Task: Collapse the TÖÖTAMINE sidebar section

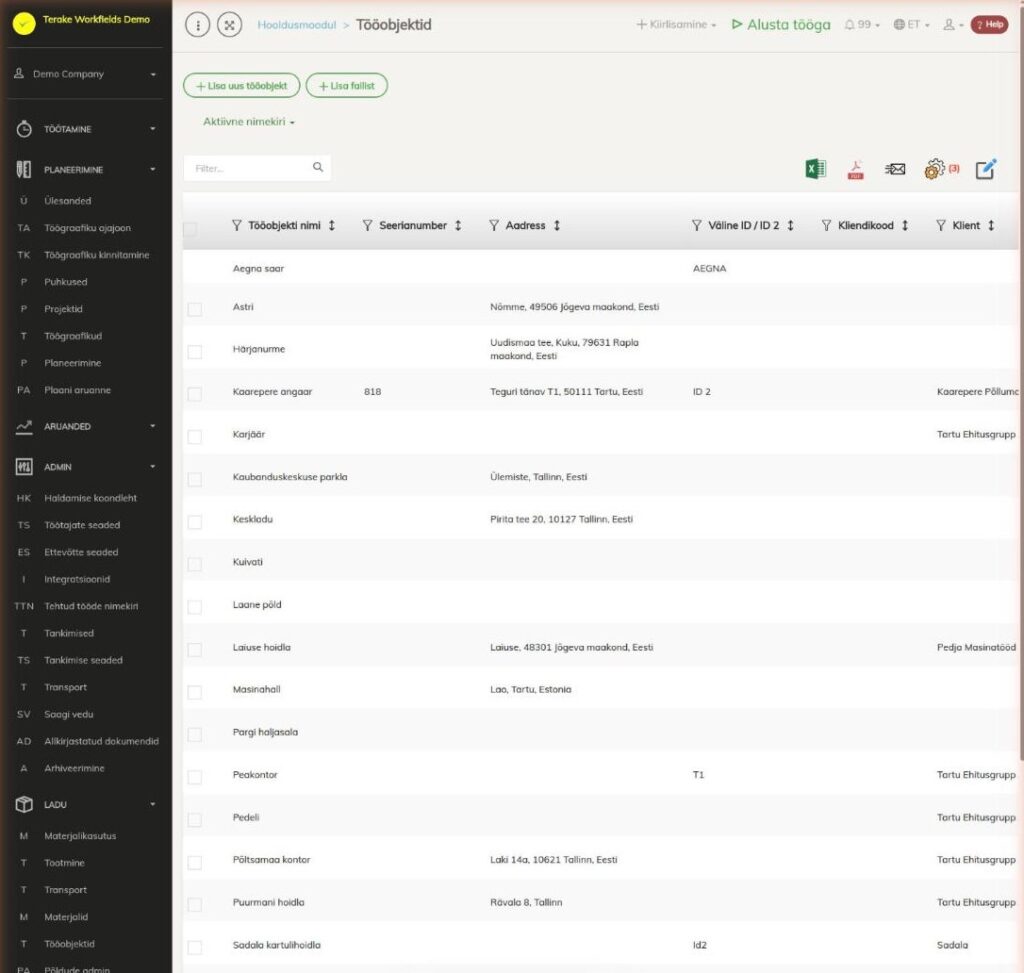Action: pos(86,129)
